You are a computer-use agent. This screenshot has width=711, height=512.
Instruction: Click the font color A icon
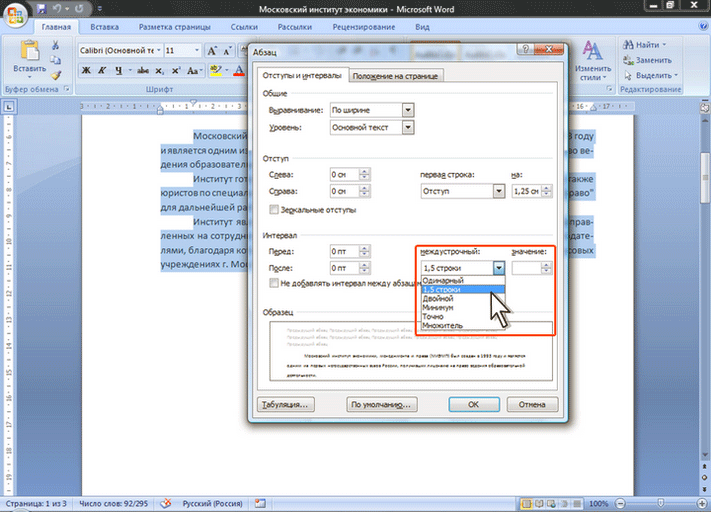click(239, 70)
